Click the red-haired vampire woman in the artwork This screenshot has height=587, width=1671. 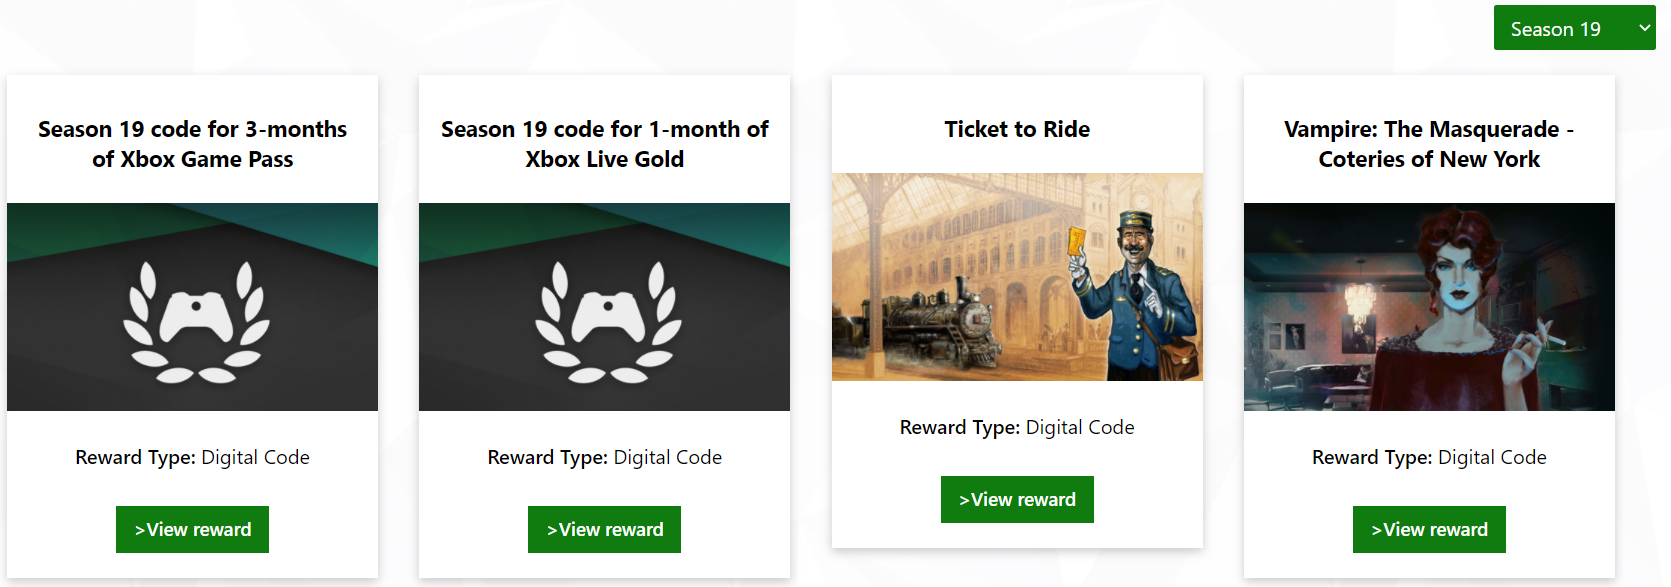click(1463, 300)
